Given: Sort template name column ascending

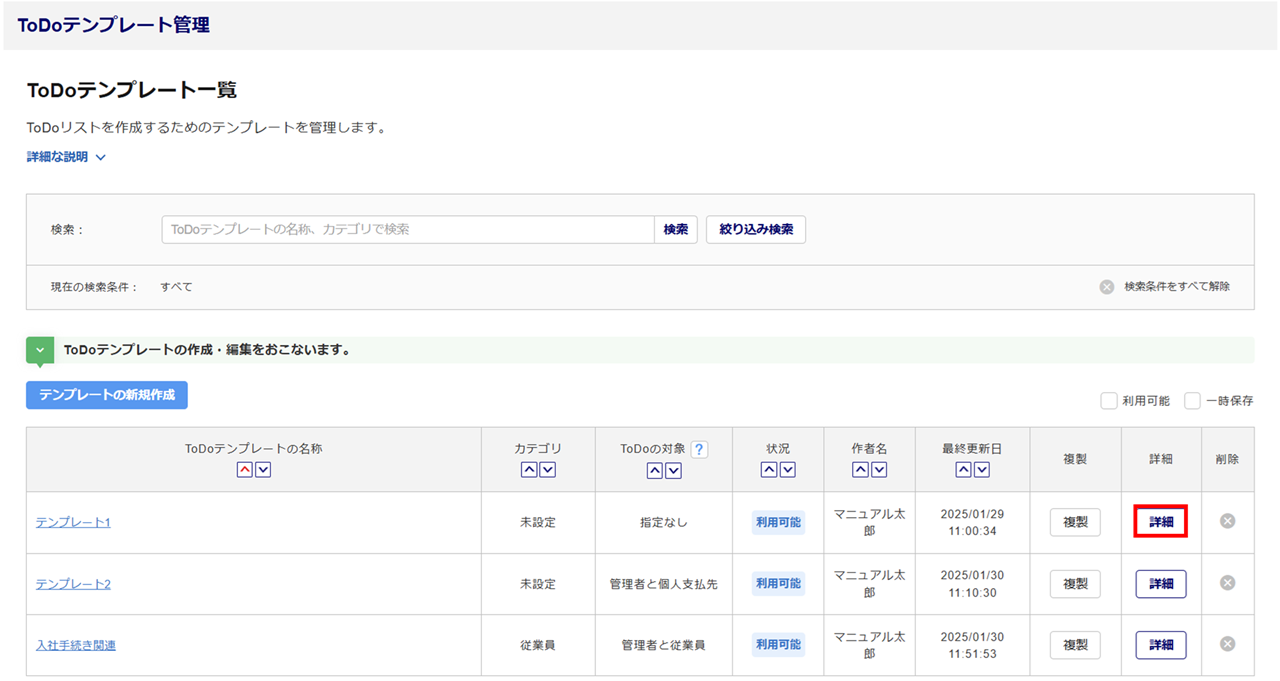Looking at the screenshot, I should tap(245, 470).
